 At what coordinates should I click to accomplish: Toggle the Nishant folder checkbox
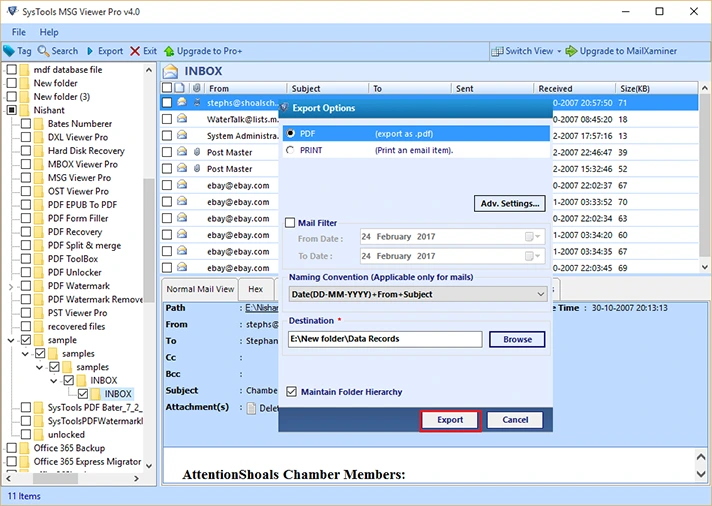pos(12,110)
